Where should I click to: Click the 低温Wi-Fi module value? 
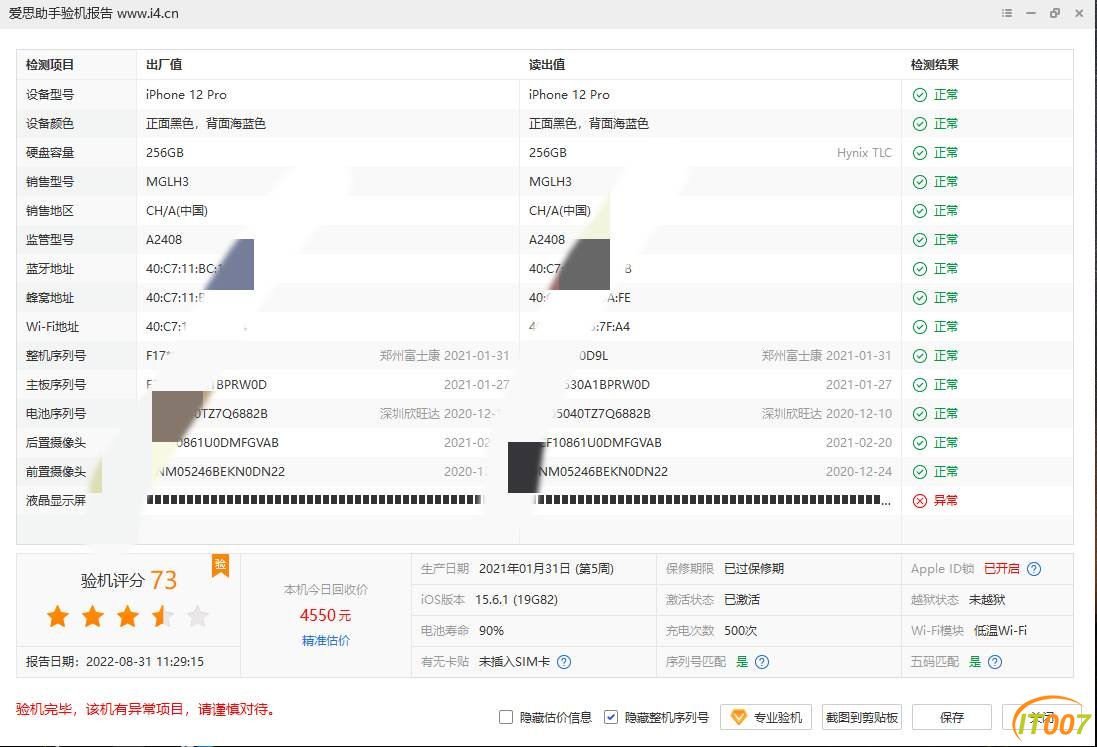(x=1000, y=631)
